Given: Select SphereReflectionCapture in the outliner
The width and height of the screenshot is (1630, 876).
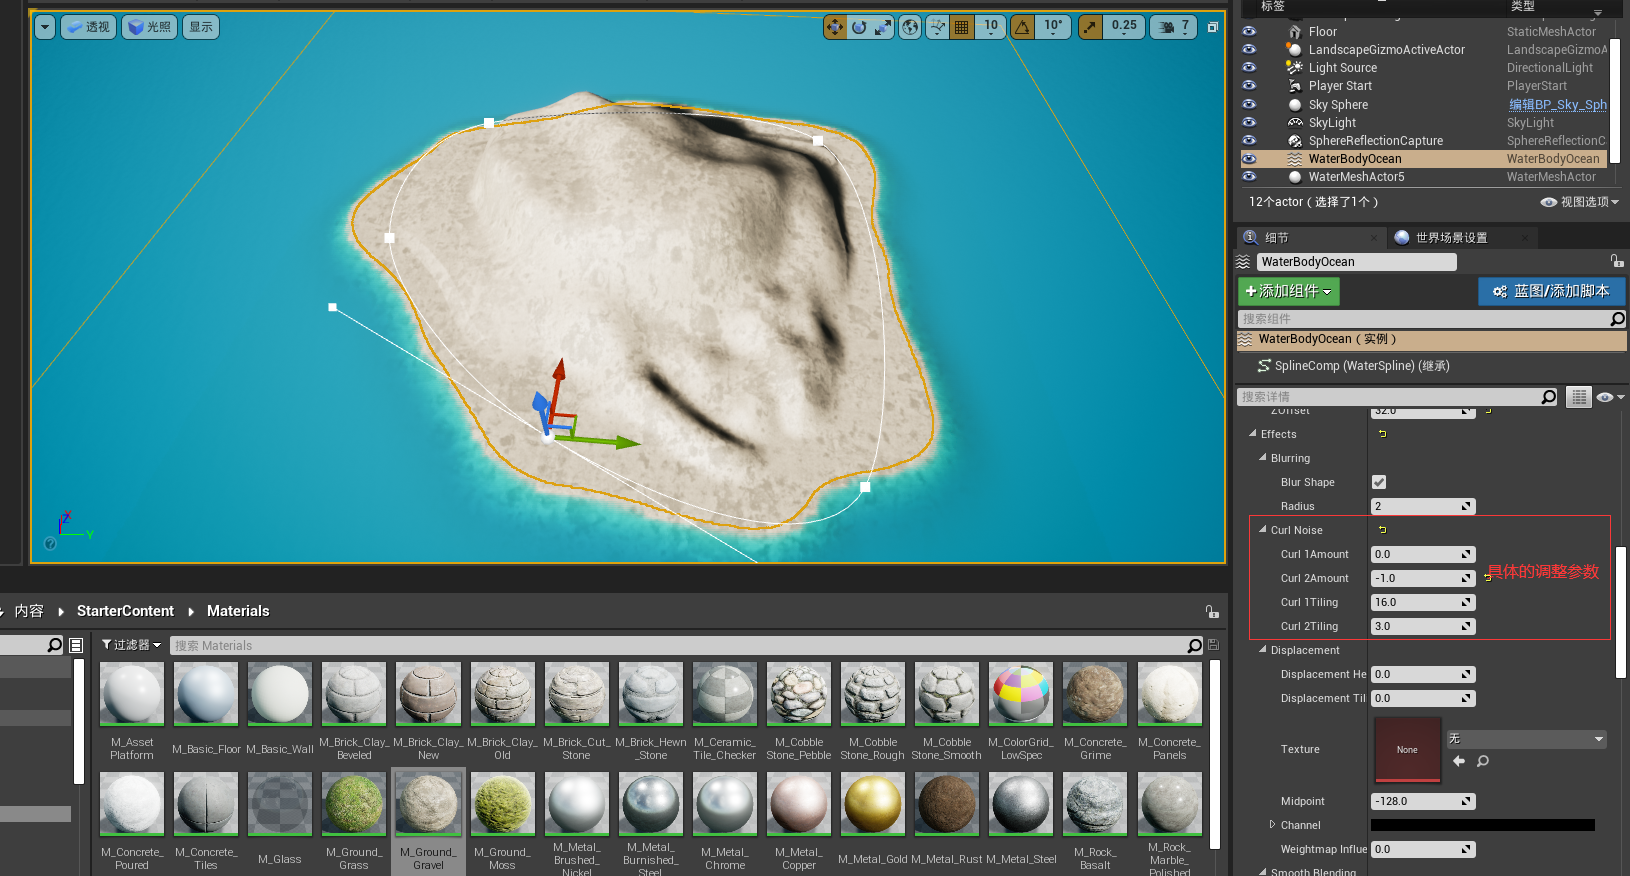Looking at the screenshot, I should (x=1376, y=141).
